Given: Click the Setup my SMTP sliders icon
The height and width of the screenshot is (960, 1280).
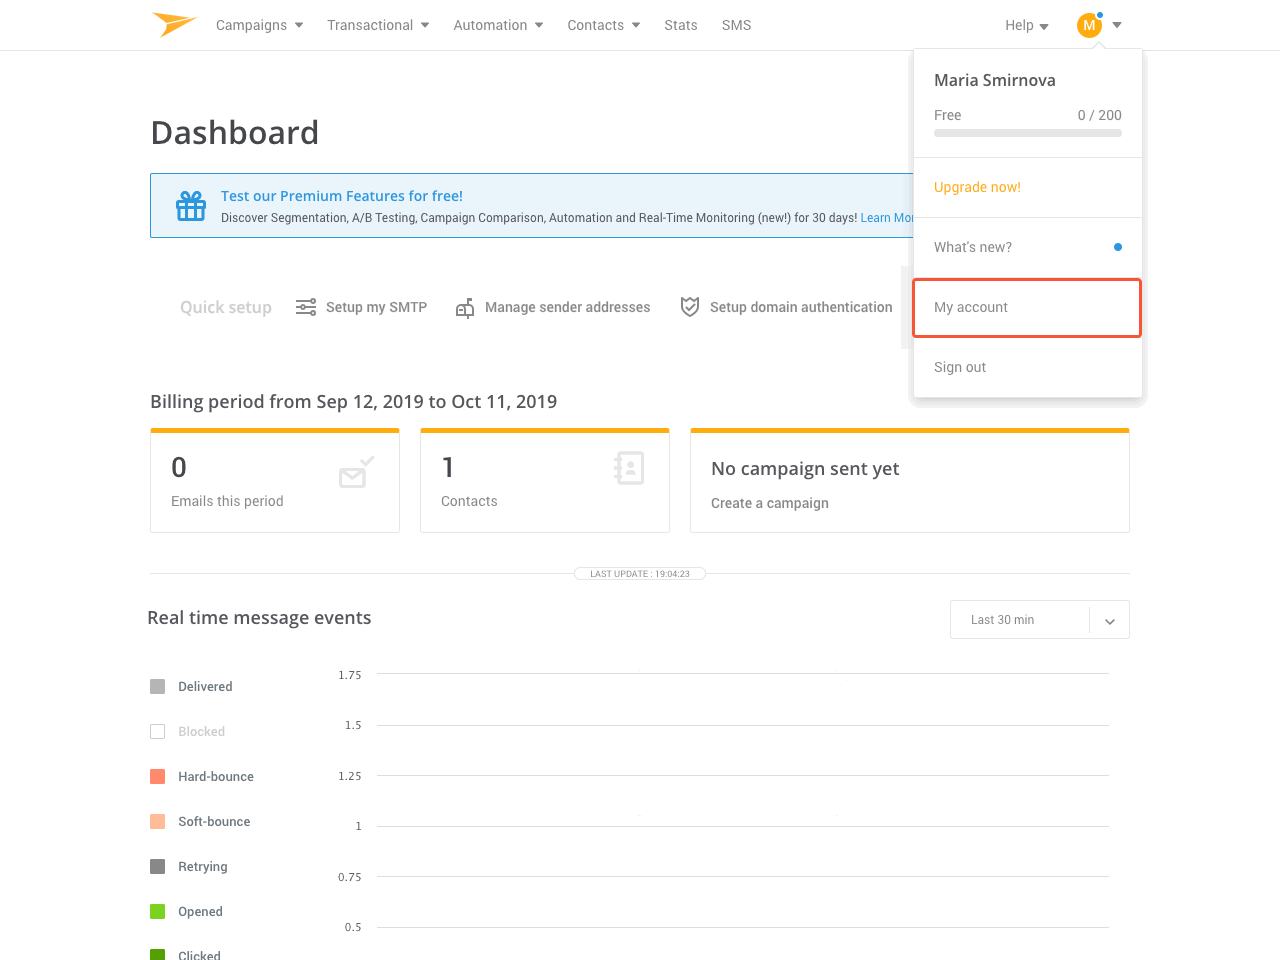Looking at the screenshot, I should pos(306,307).
